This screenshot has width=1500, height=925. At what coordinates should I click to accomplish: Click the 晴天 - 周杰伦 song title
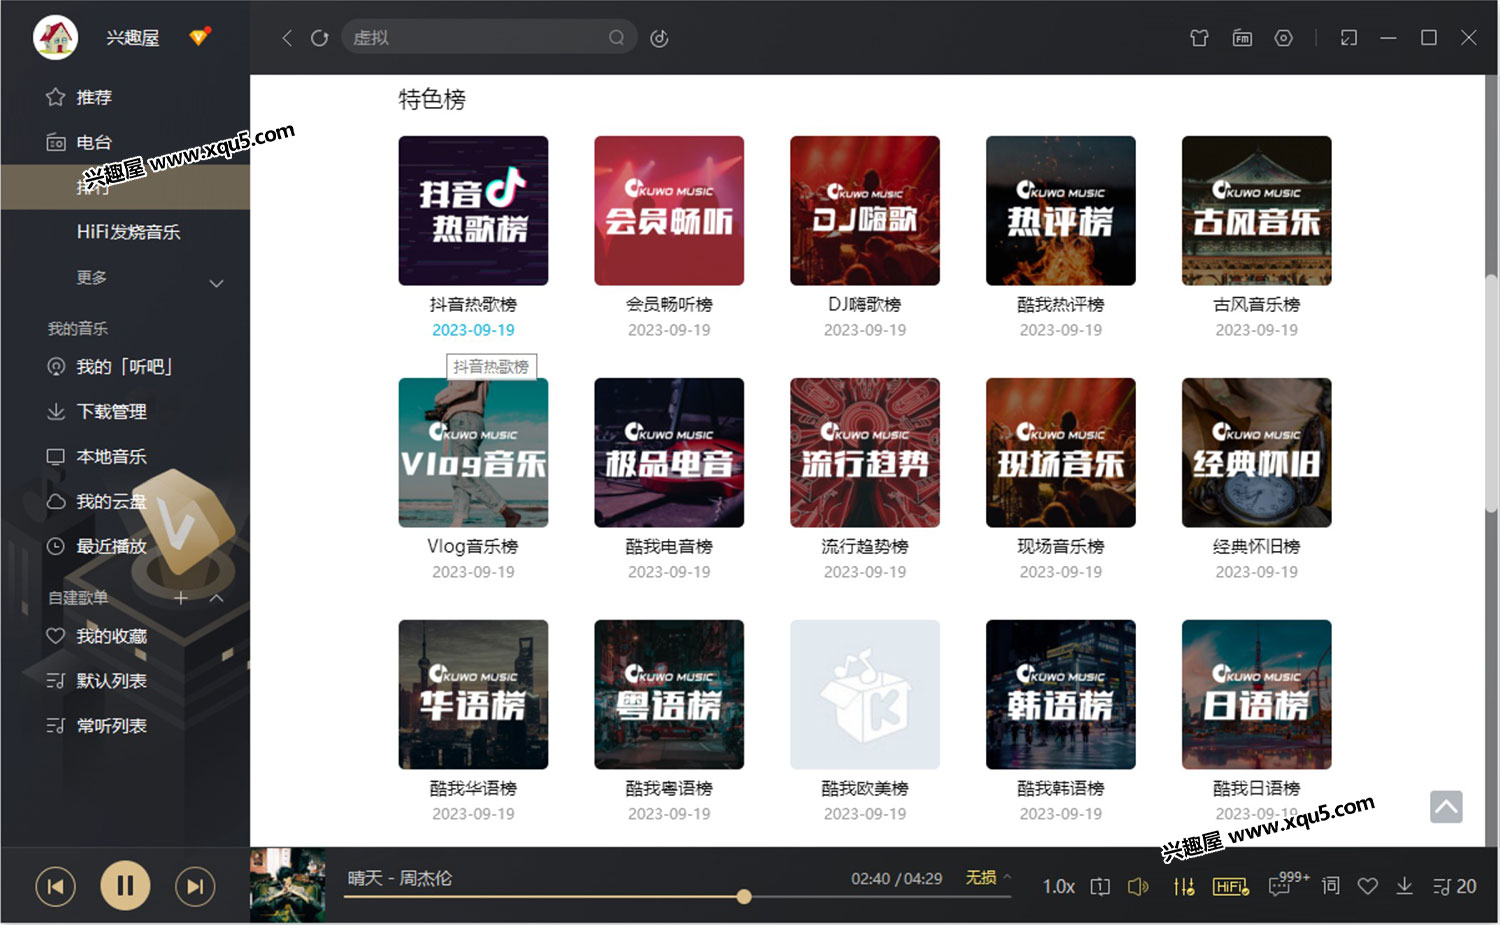click(x=399, y=878)
